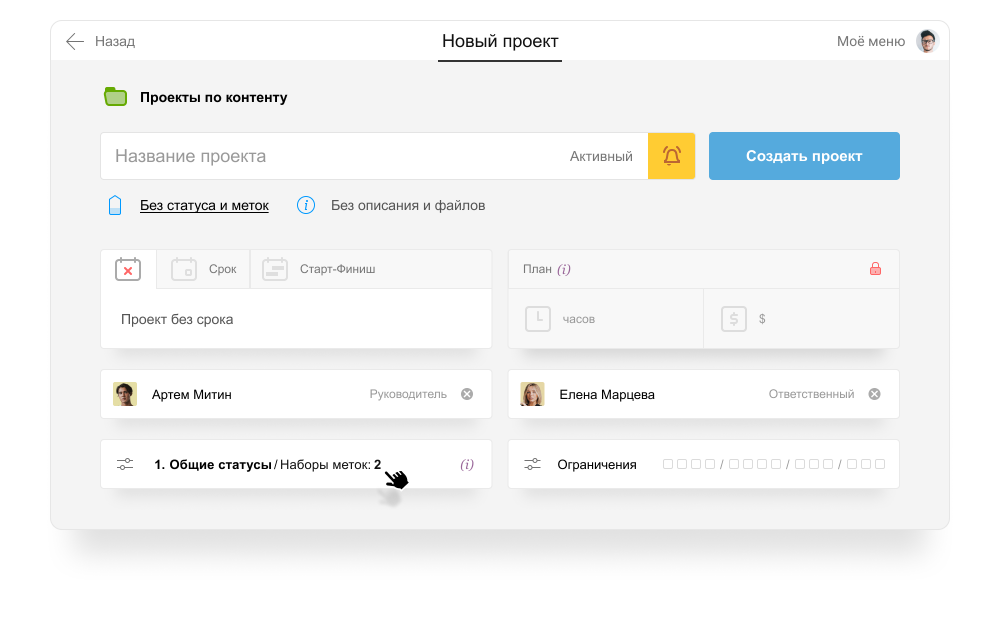
Task: Click the clock hours icon
Action: pos(538,319)
